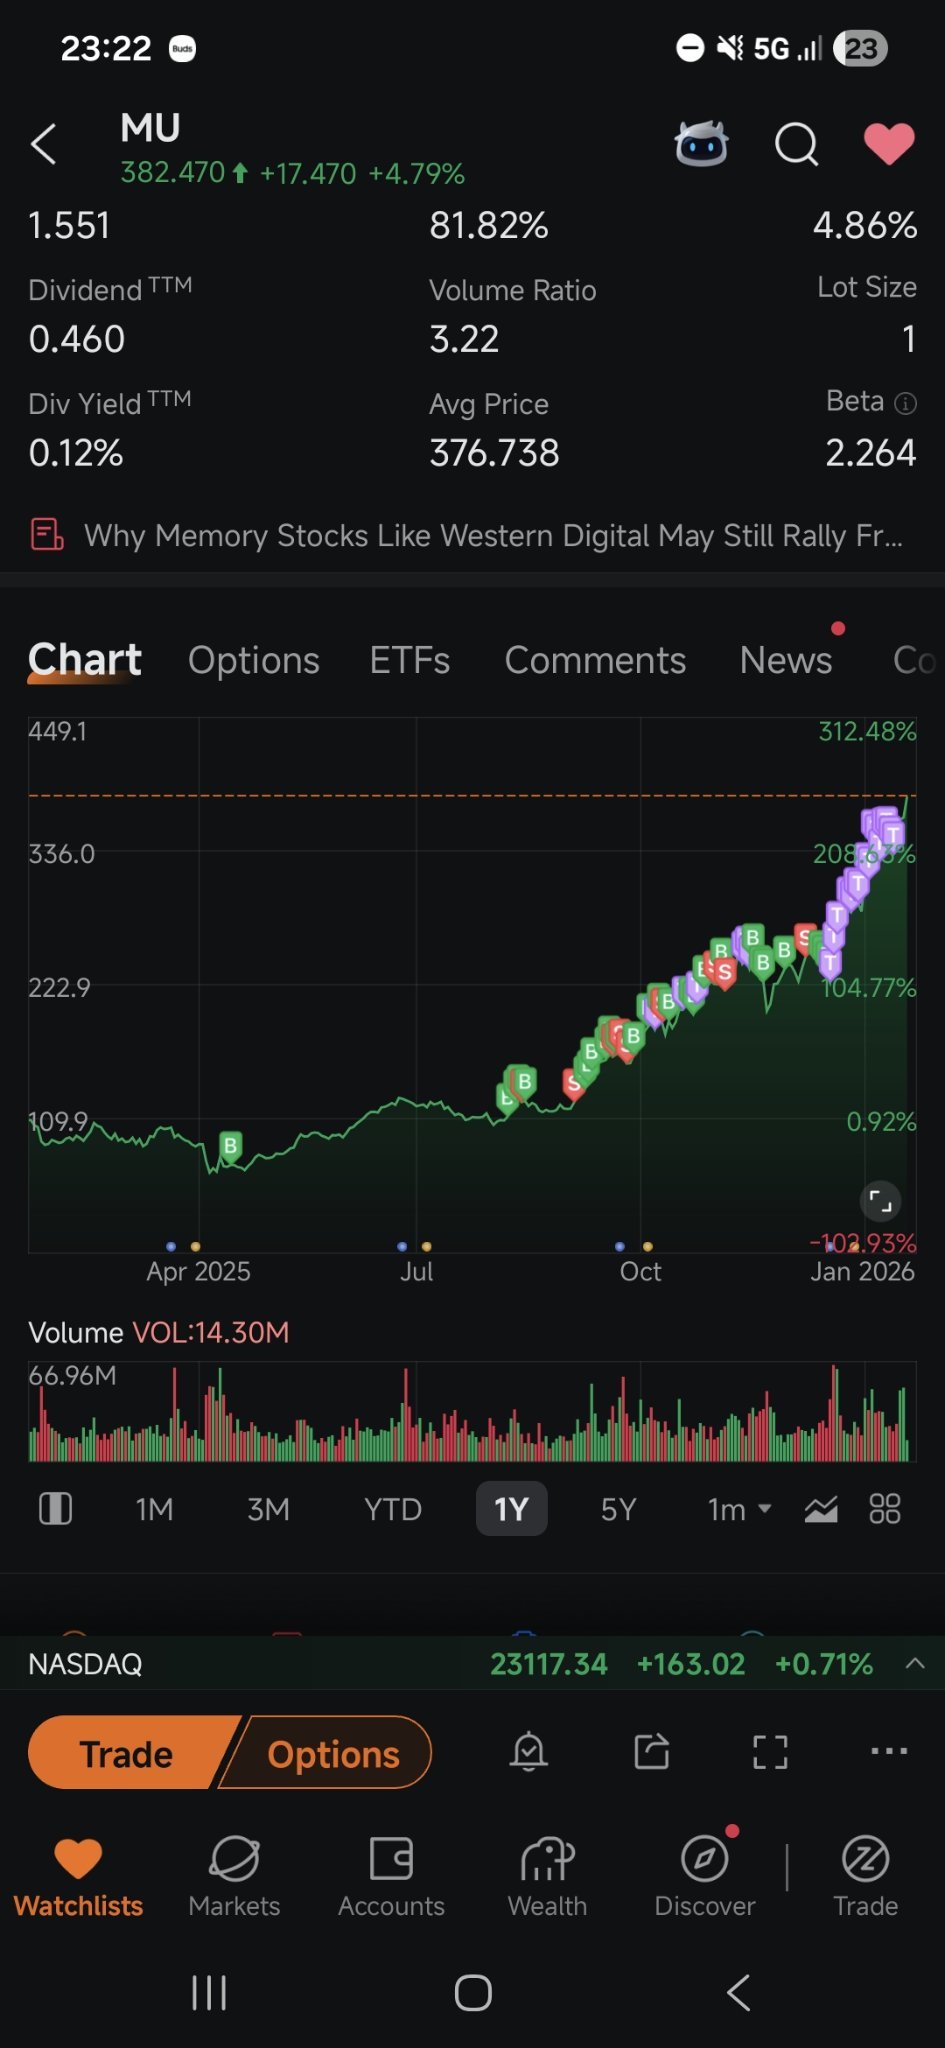Open the fullscreen landscape chart icon
945x2048 pixels.
click(770, 1752)
